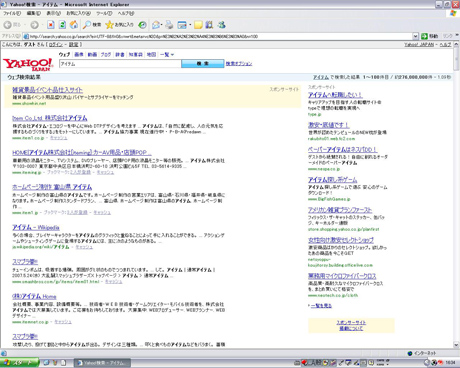Image resolution: width=460 pixels, height=368 pixels.
Task: Switch to the 画像 search tab
Action: point(79,54)
